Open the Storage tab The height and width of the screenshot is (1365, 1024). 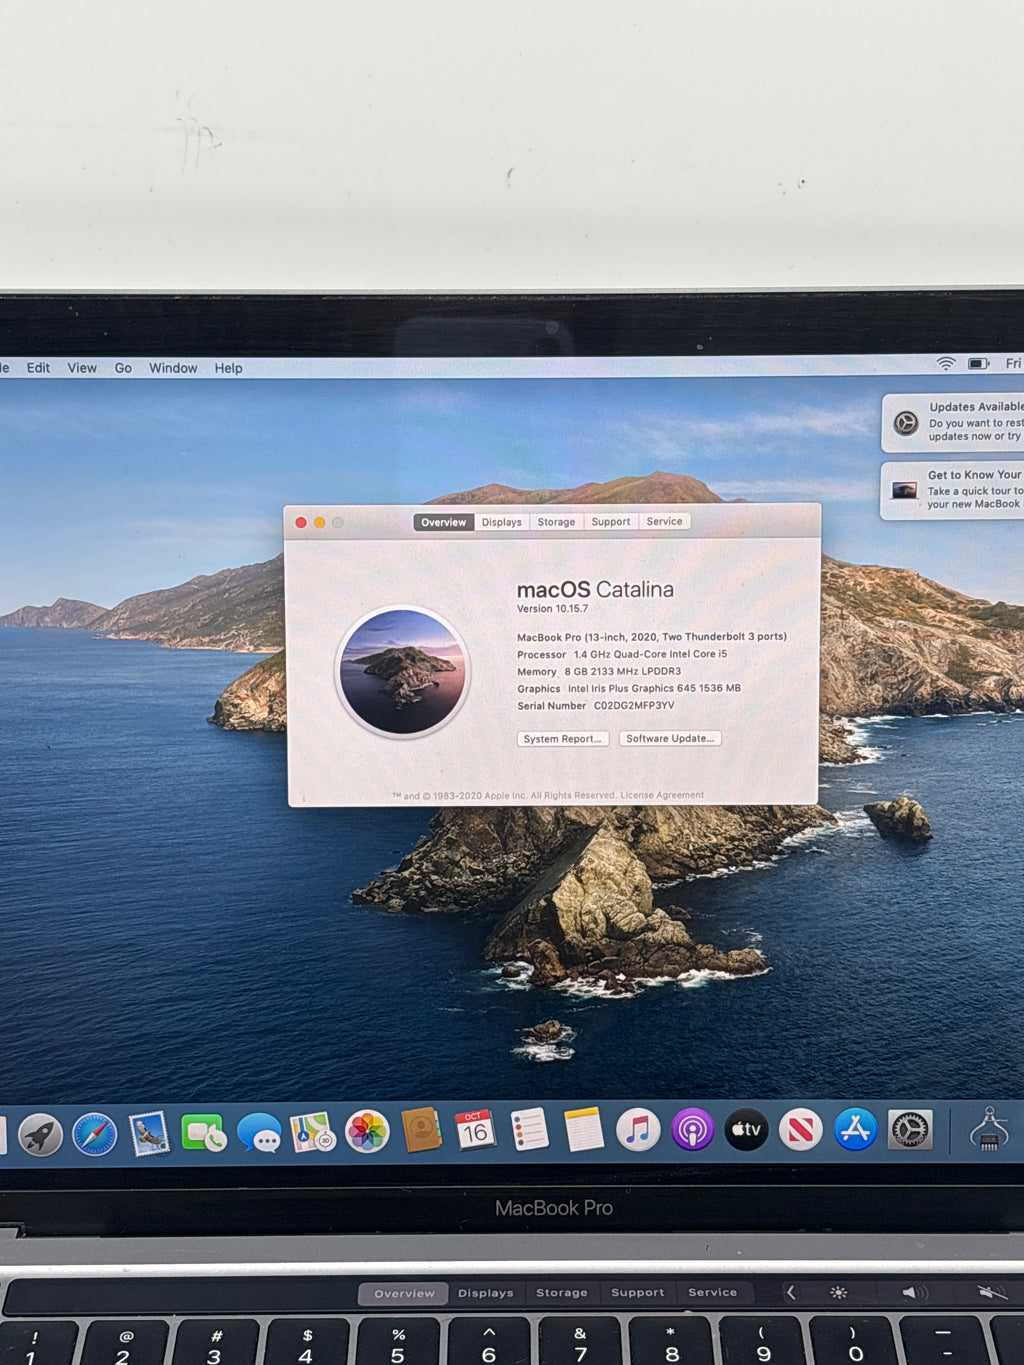pos(556,522)
